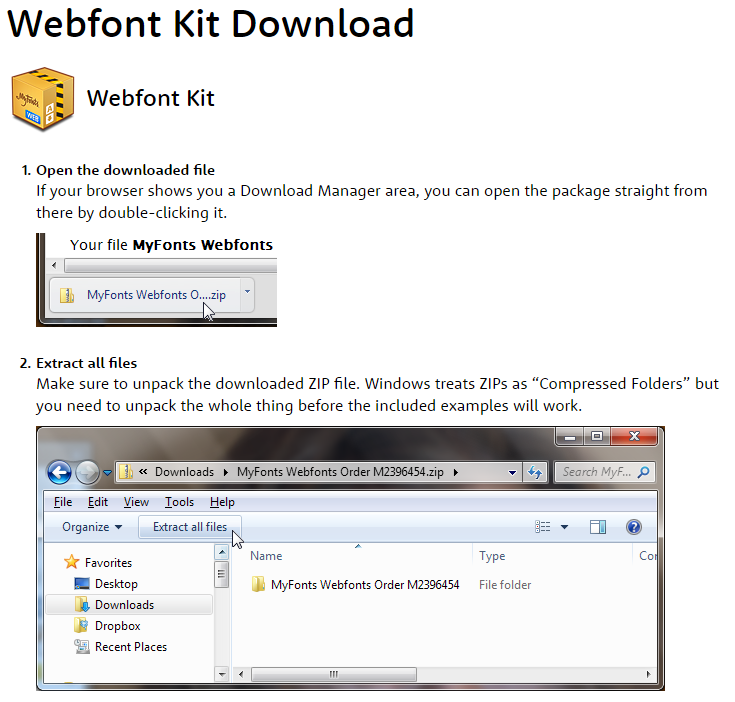Click the Refresh icon beside the address bar
Screen dimensions: 735x702
click(534, 472)
